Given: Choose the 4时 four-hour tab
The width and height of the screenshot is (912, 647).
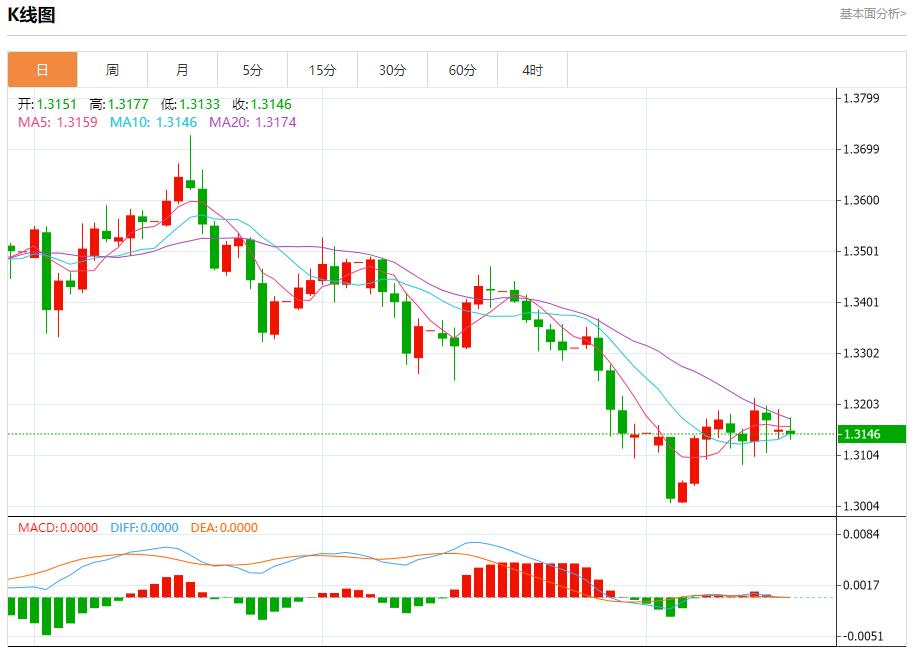Looking at the screenshot, I should click(x=532, y=70).
